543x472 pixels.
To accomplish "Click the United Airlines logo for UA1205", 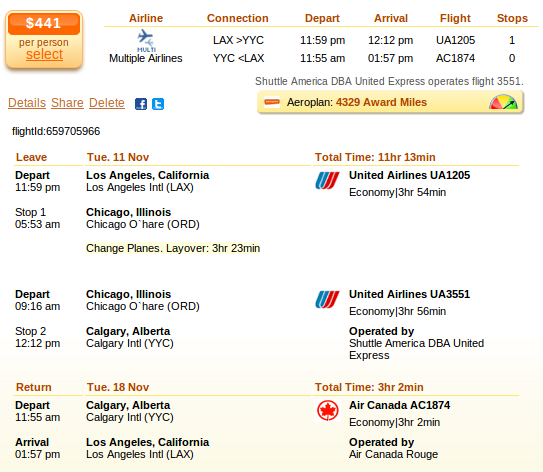I will point(327,181).
